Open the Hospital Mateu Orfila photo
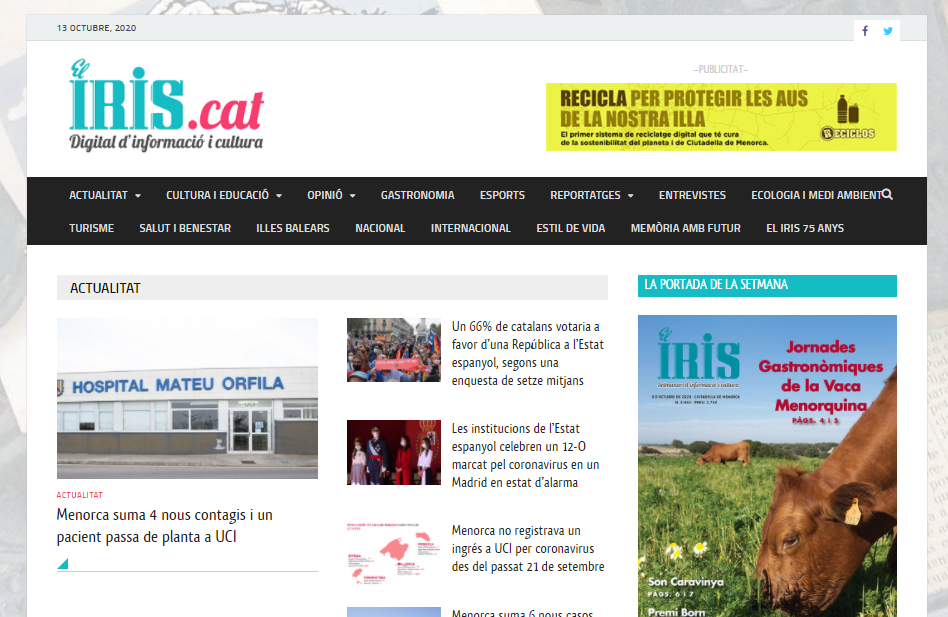The height and width of the screenshot is (617, 948). pyautogui.click(x=187, y=398)
